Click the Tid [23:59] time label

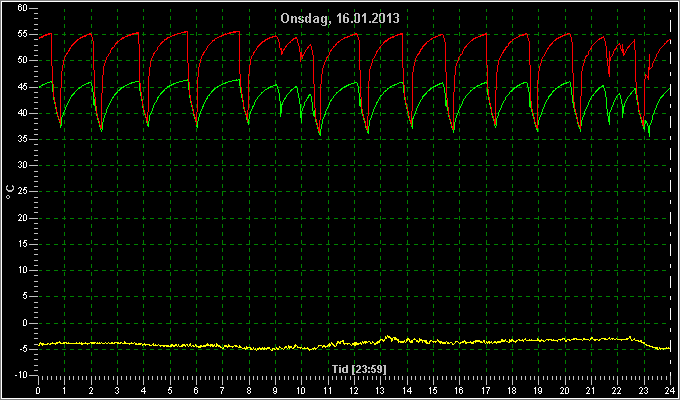click(x=359, y=369)
